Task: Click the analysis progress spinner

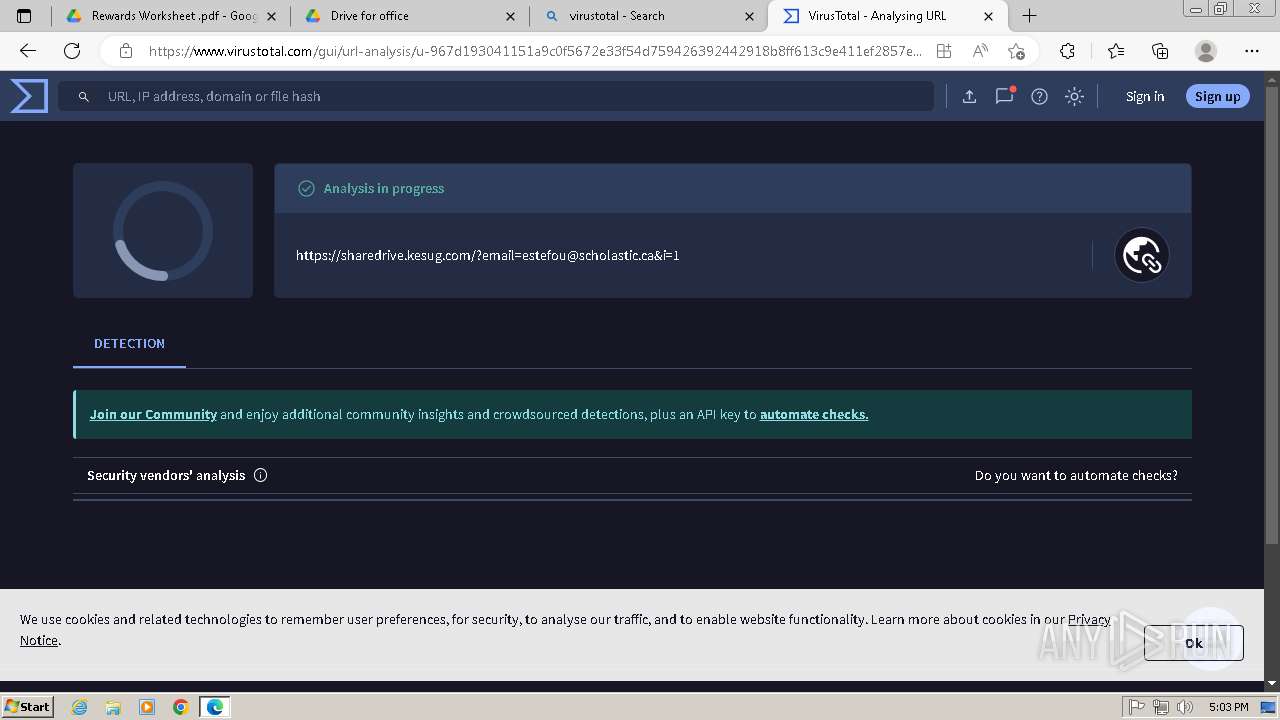Action: pyautogui.click(x=163, y=231)
